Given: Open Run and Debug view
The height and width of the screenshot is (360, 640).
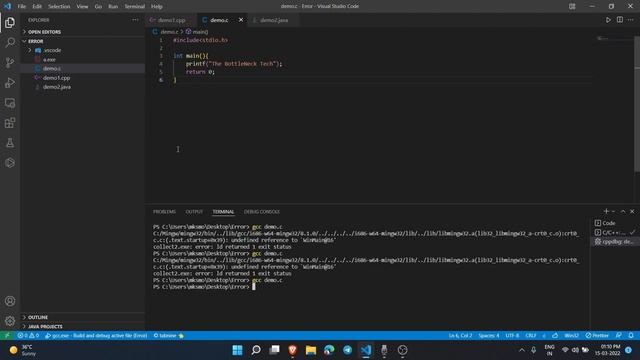Looking at the screenshot, I should (x=10, y=82).
